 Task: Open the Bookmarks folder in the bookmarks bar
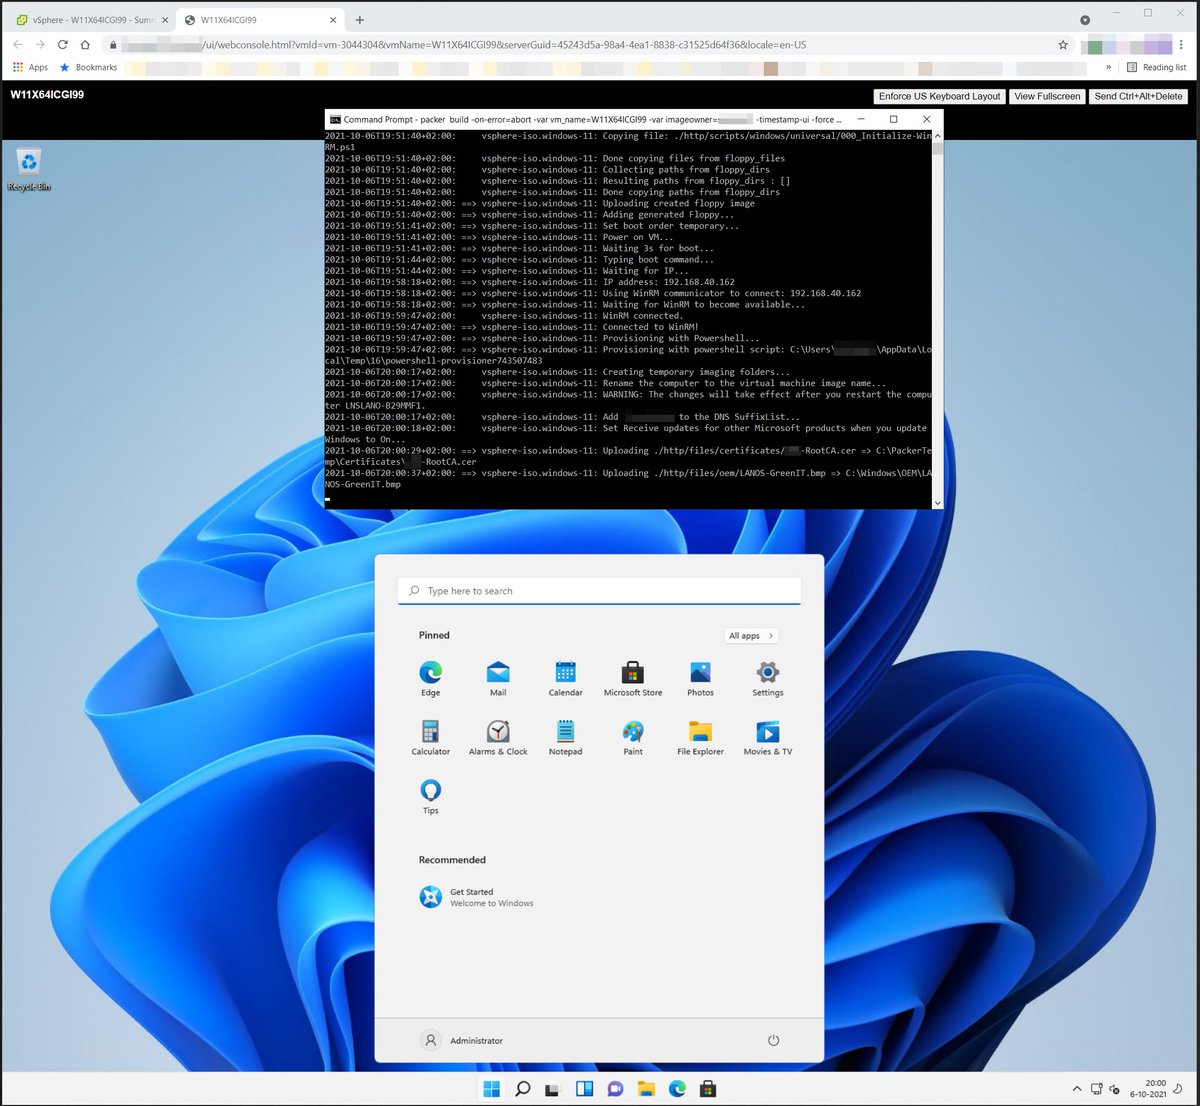(88, 67)
